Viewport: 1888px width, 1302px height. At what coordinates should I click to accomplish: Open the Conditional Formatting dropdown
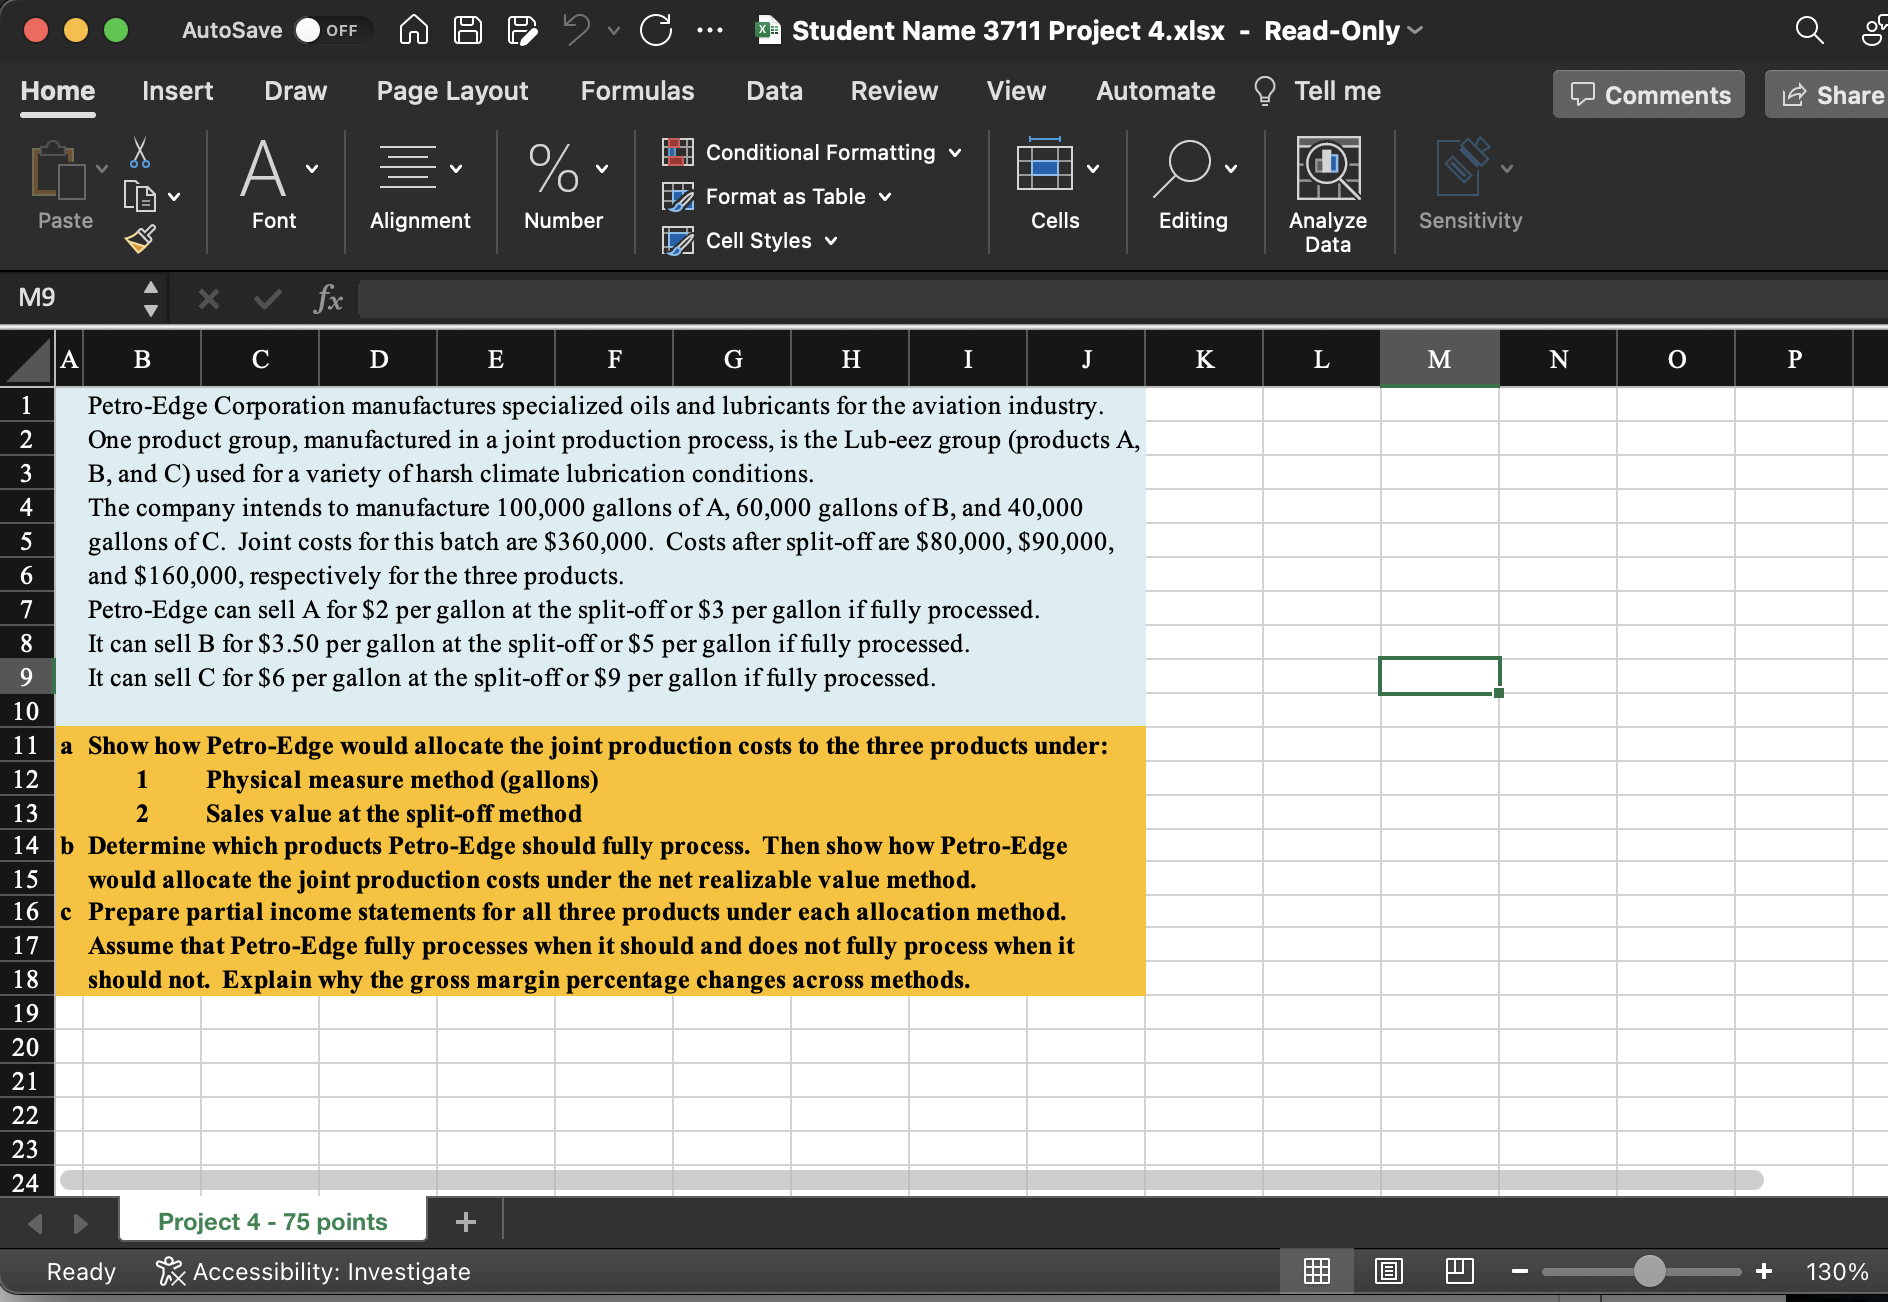812,152
